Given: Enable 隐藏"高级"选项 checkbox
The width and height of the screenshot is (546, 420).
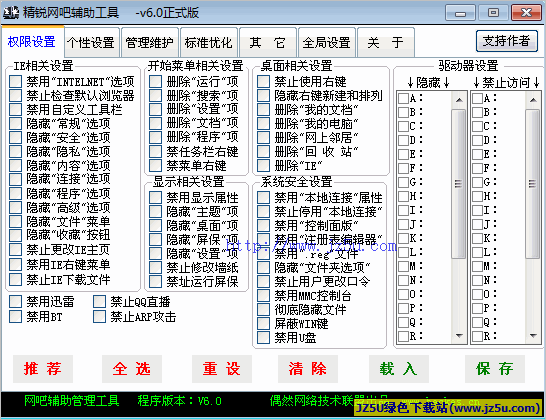Looking at the screenshot, I should pos(15,207).
